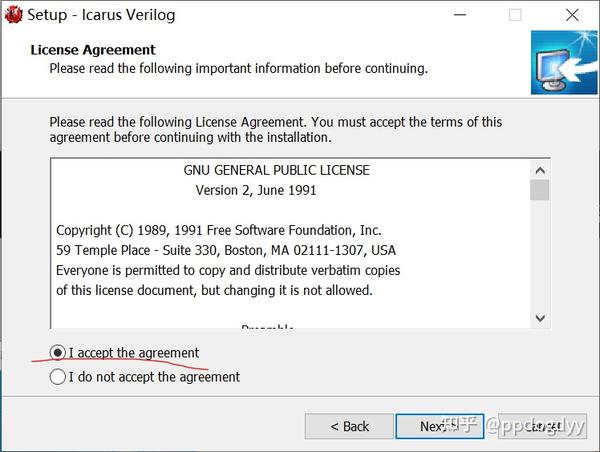Image resolution: width=600 pixels, height=452 pixels.
Task: Close the Icarus Verilog setup window
Action: (571, 15)
